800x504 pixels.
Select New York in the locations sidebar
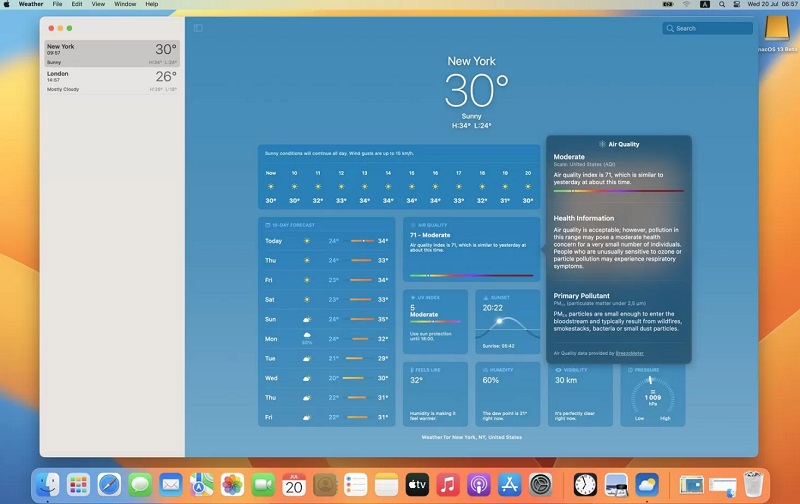pos(112,53)
